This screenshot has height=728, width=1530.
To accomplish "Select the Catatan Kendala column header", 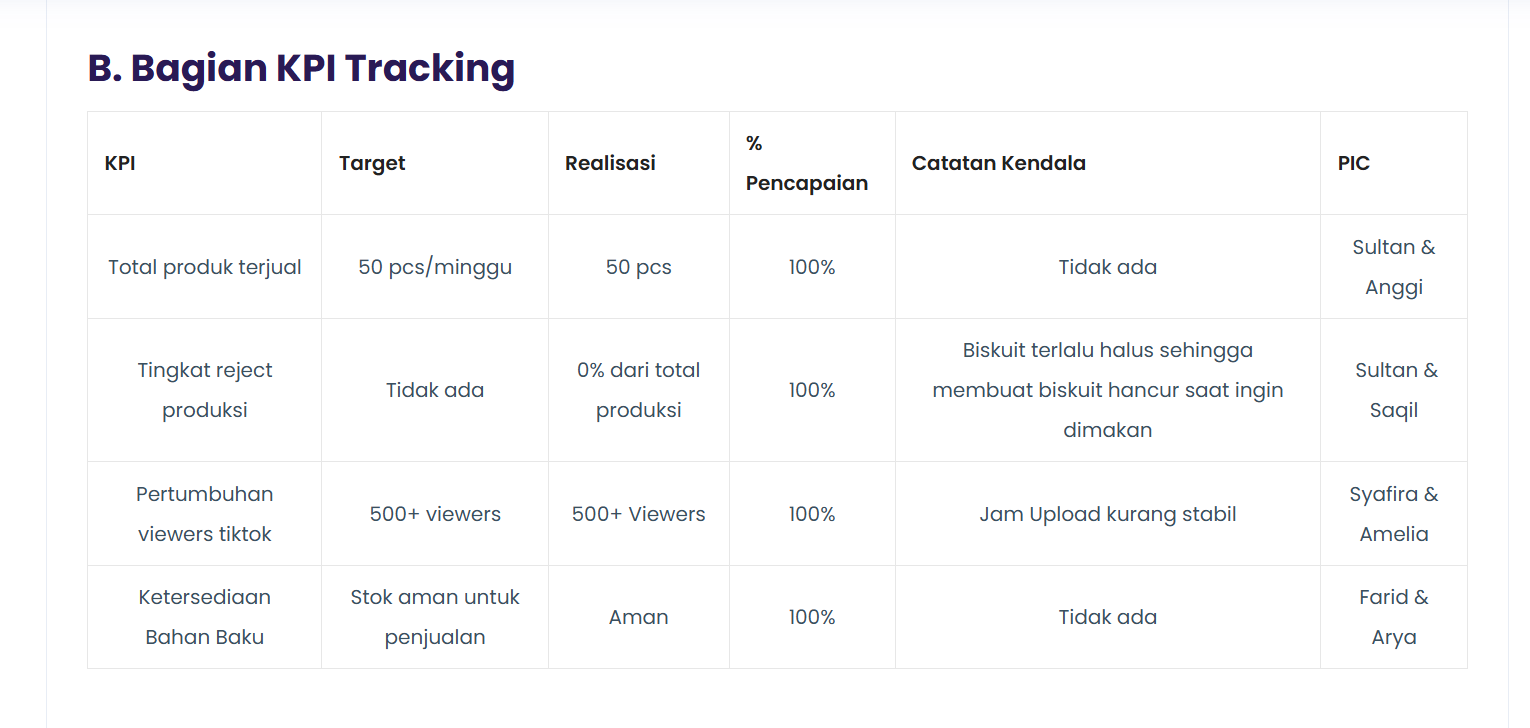I will [1108, 163].
